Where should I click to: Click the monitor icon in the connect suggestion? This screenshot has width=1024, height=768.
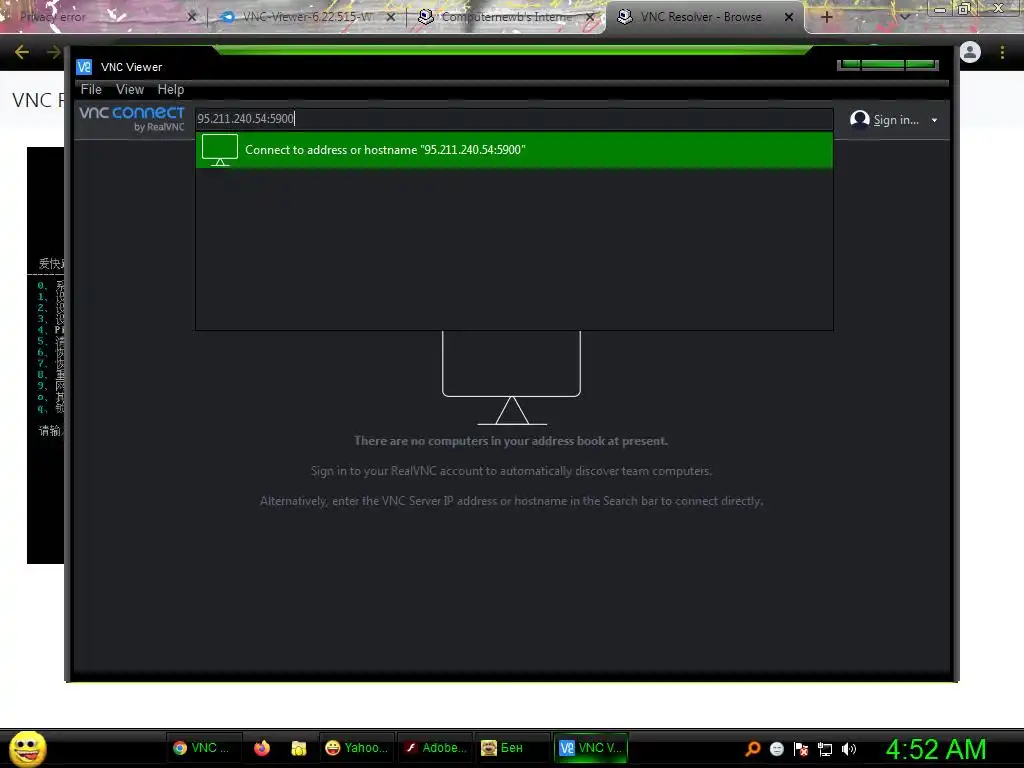point(220,150)
